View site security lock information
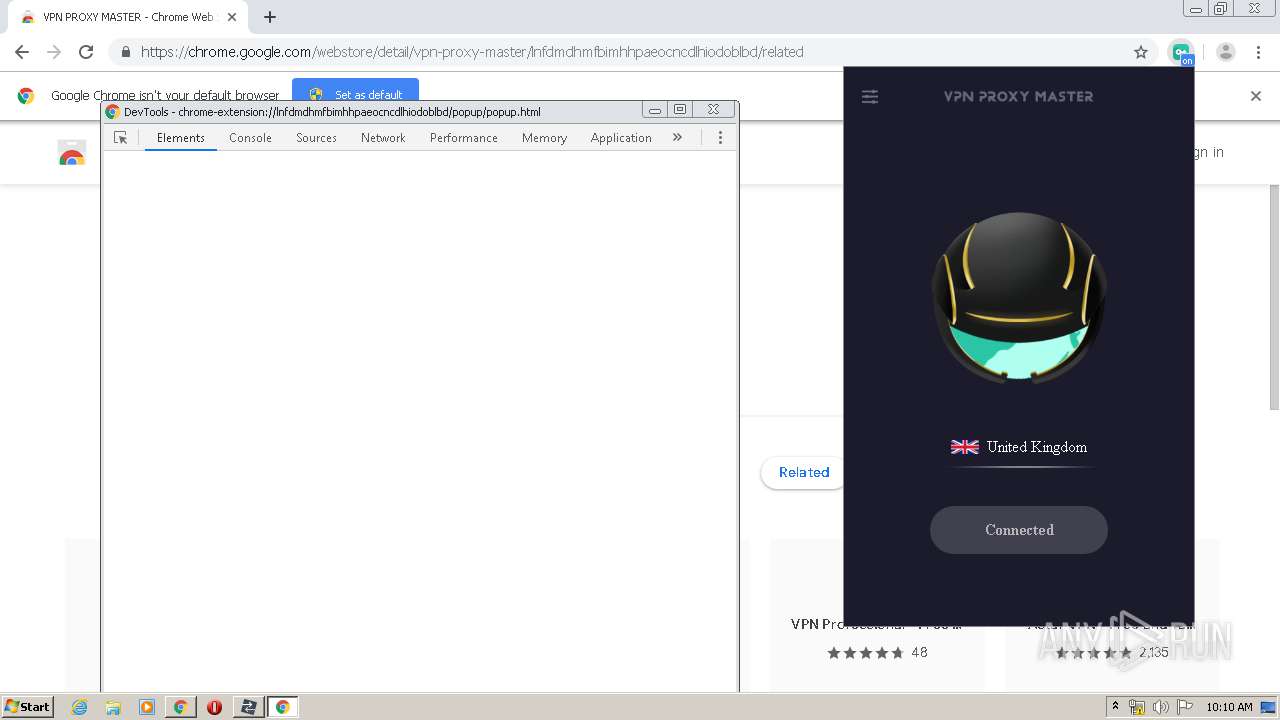 pyautogui.click(x=125, y=52)
